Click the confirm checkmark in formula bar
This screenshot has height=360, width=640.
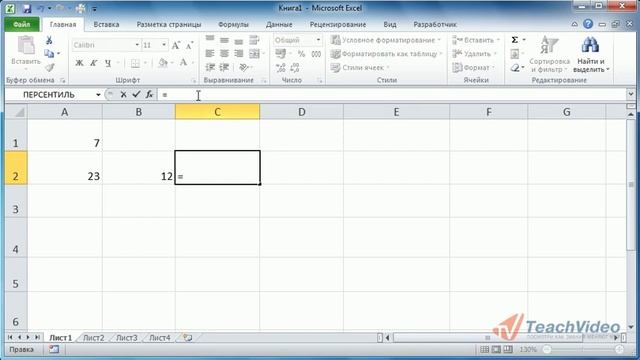tap(136, 95)
